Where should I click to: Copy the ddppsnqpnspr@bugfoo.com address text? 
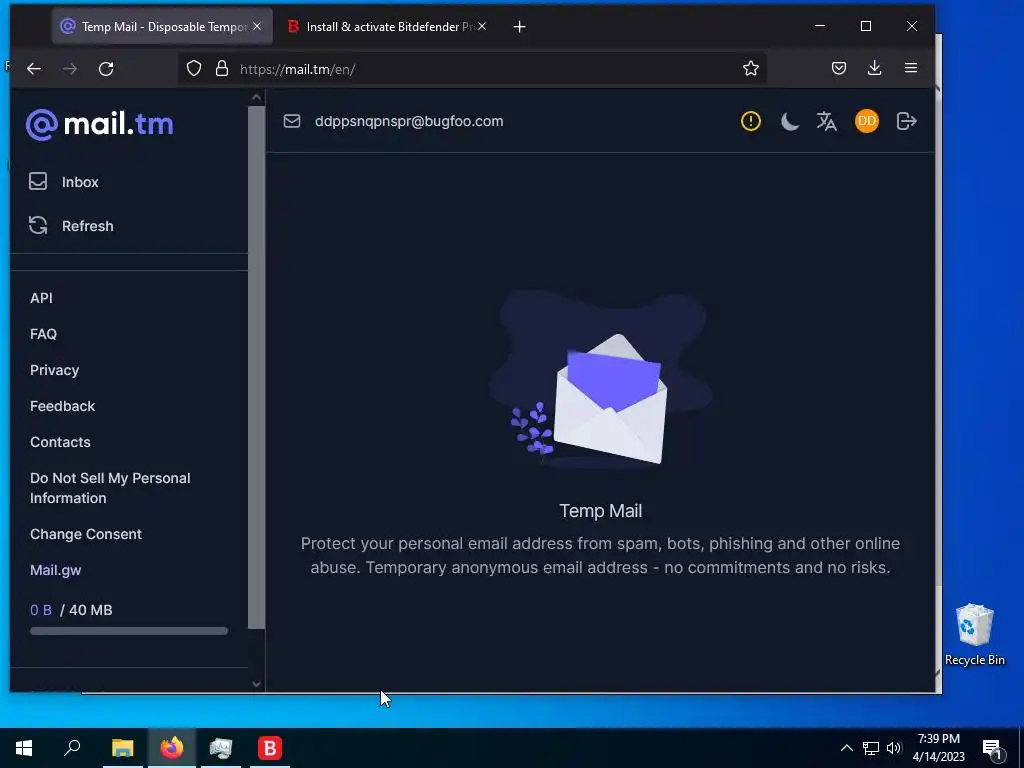409,121
